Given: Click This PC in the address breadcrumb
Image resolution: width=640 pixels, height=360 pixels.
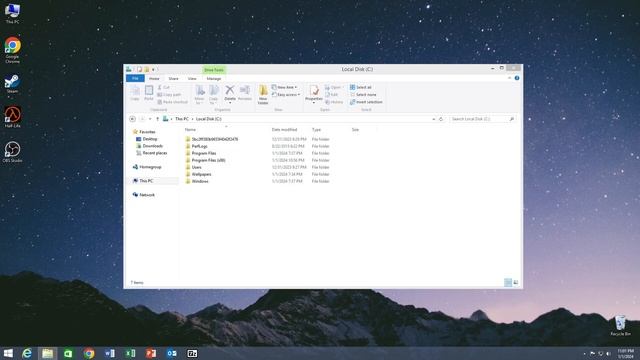Looking at the screenshot, I should pyautogui.click(x=182, y=119).
